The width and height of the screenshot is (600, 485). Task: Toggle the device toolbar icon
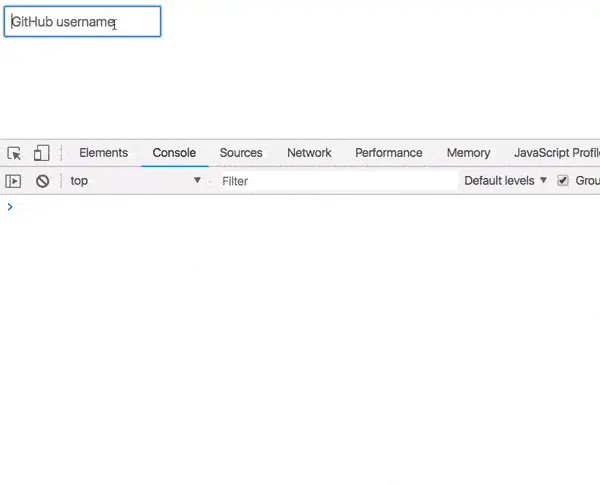click(41, 153)
